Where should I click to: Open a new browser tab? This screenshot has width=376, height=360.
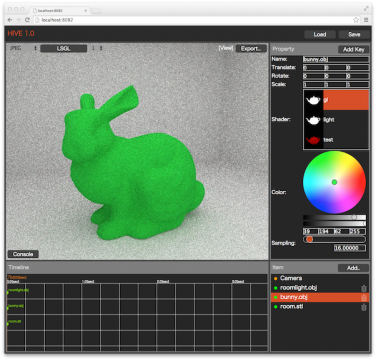pyautogui.click(x=96, y=11)
